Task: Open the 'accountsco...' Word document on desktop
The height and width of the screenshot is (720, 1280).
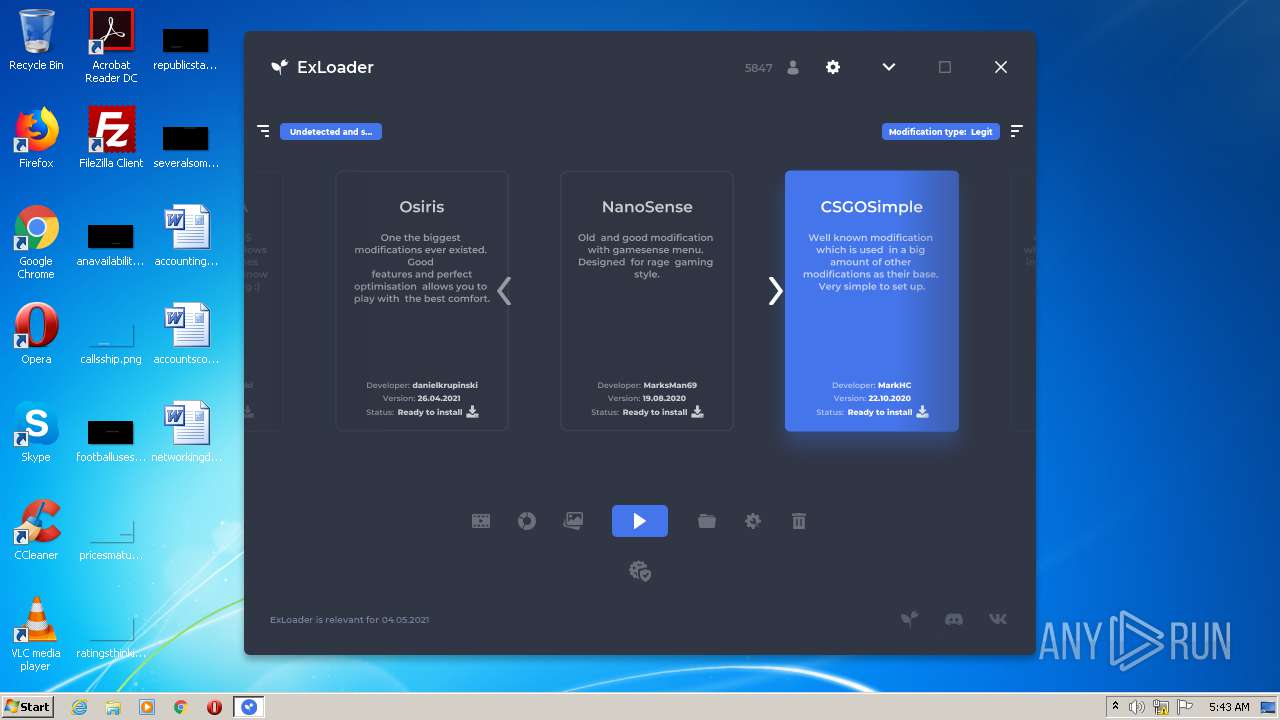Action: tap(186, 334)
